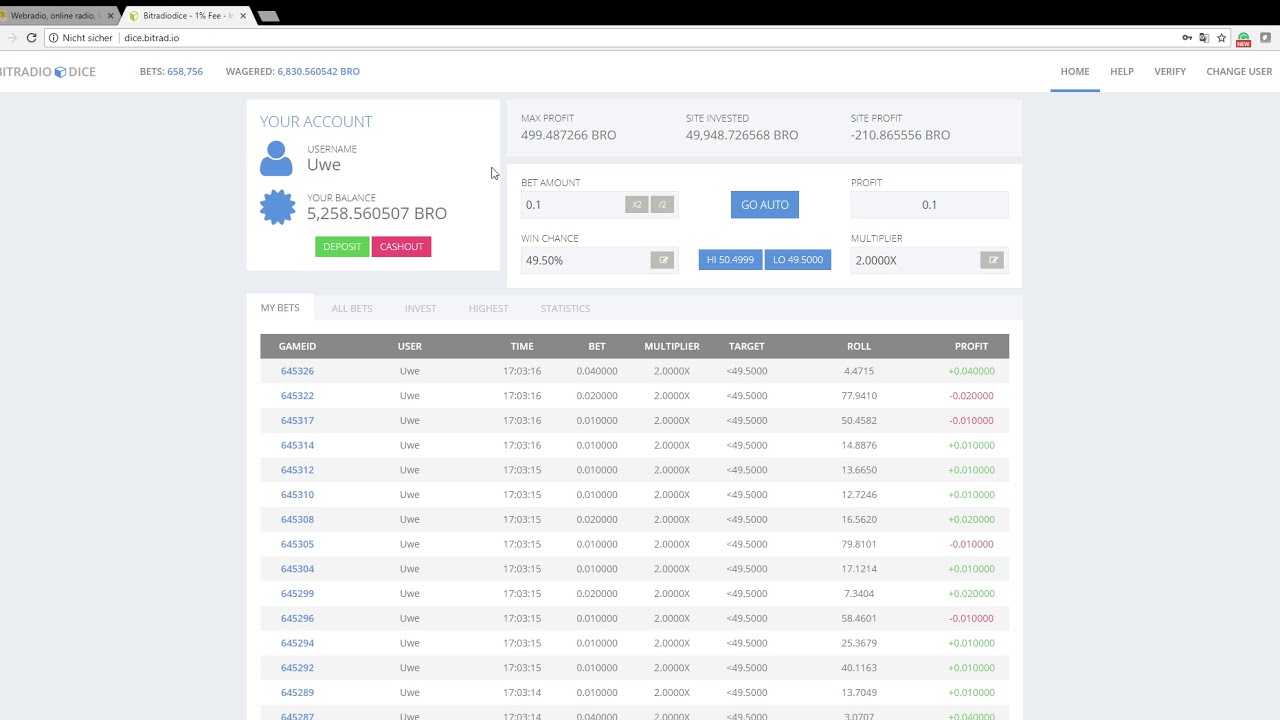Click wagered amount 6,830.560542 BRO
The width and height of the screenshot is (1280, 720).
[x=318, y=72]
